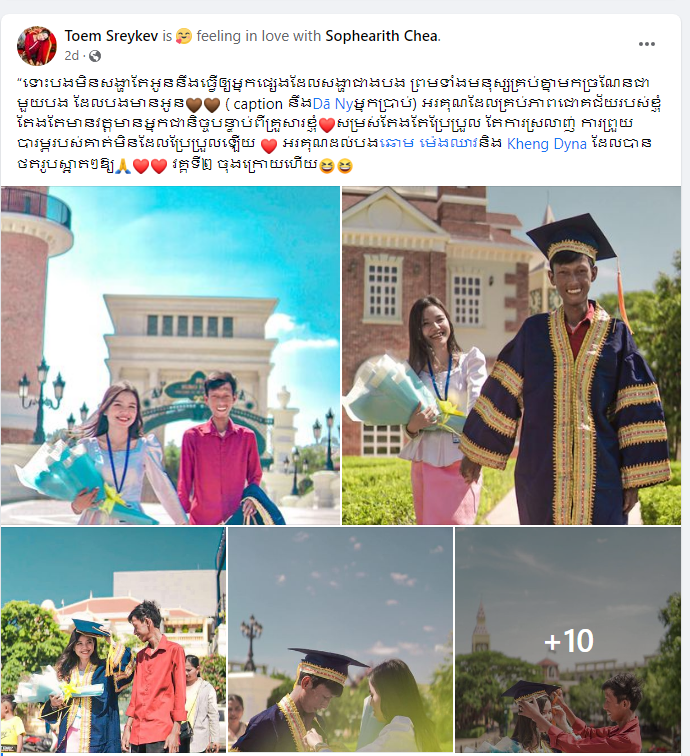This screenshot has height=756, width=690.
Task: Open Toem Sreykev profile name link
Action: (111, 36)
